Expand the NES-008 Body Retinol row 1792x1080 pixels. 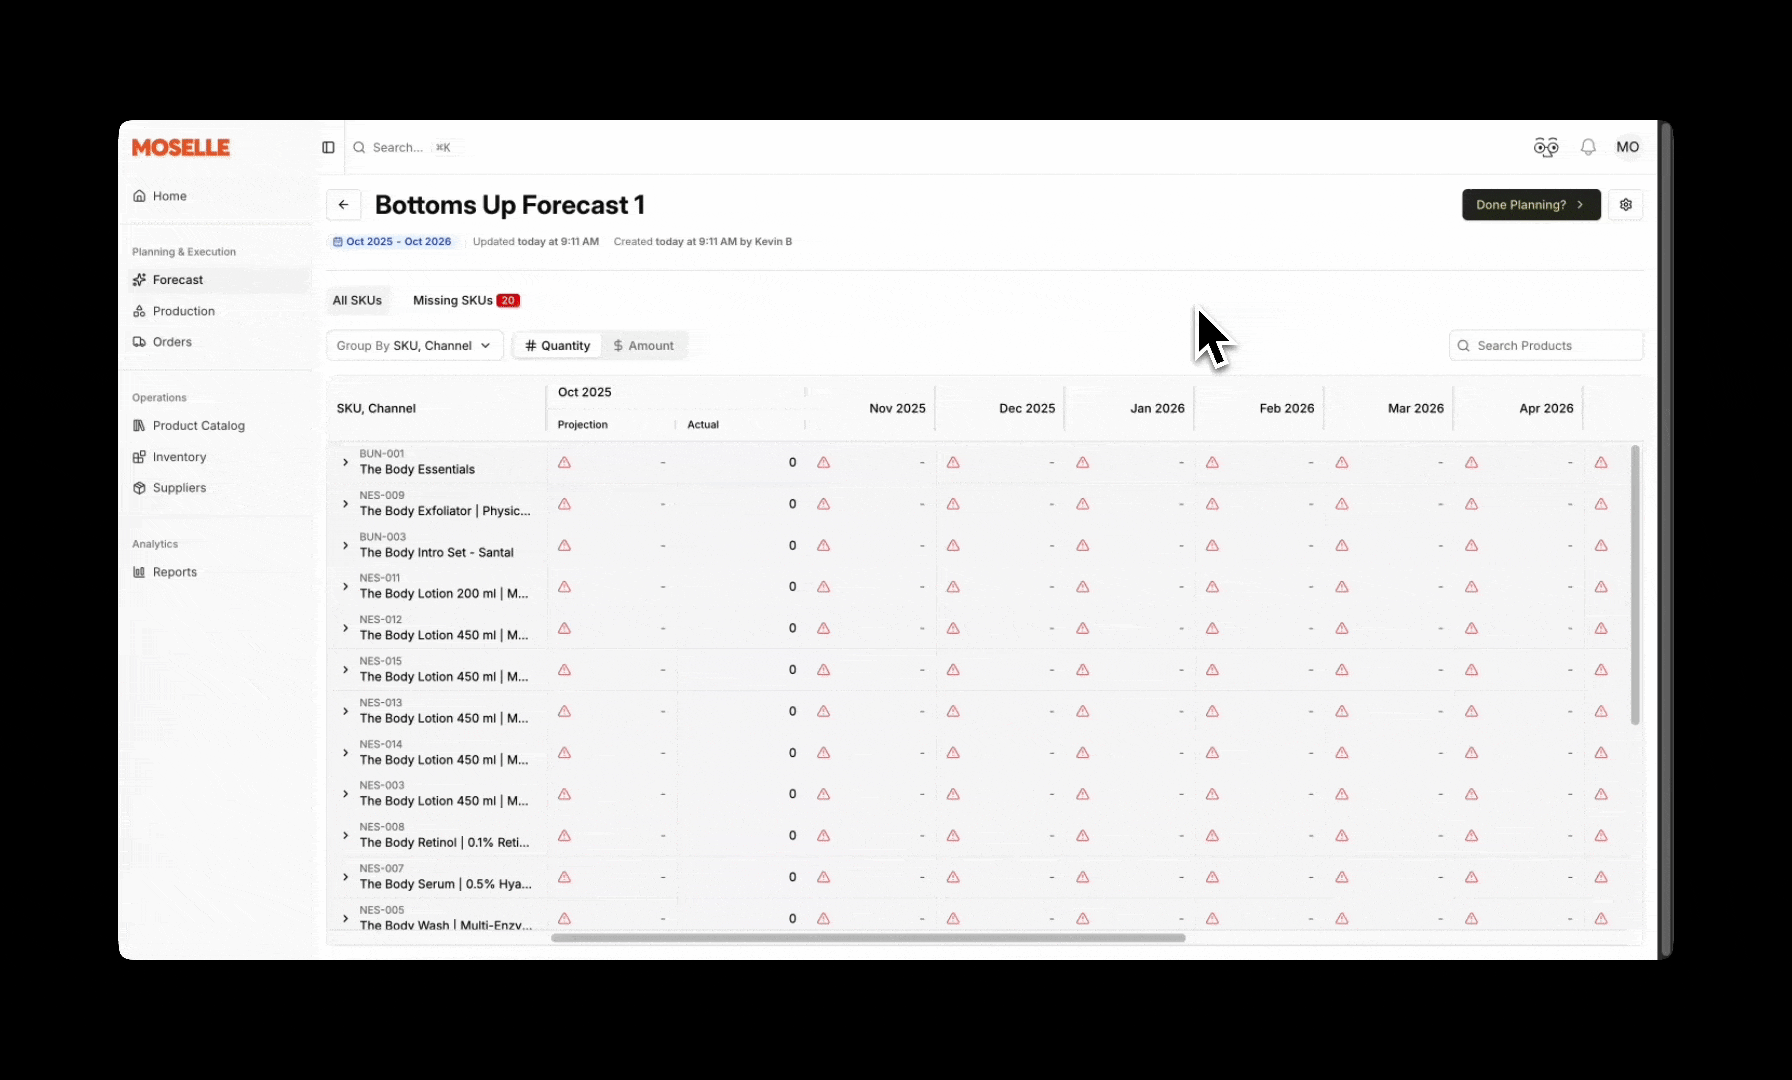(x=345, y=835)
